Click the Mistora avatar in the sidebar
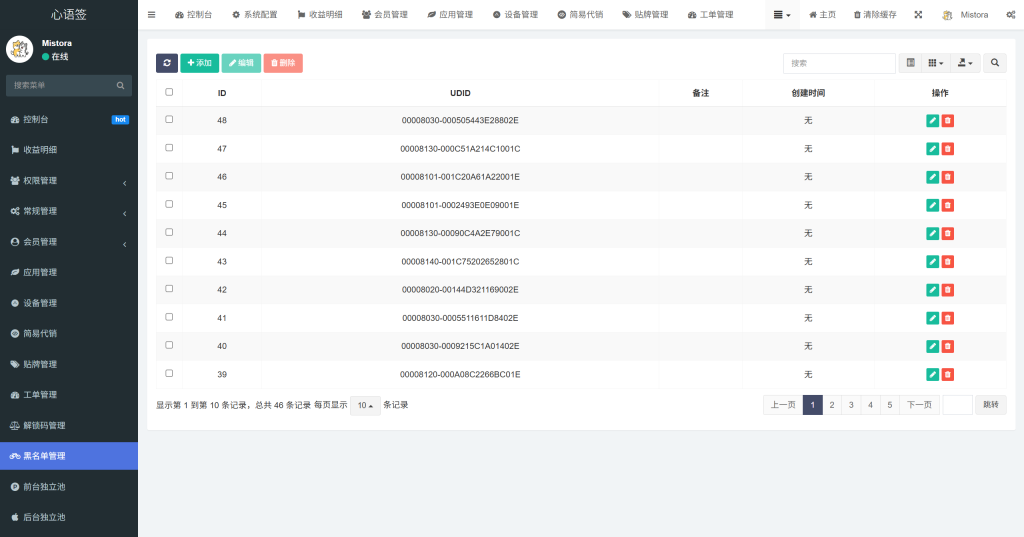The image size is (1024, 537). coord(20,49)
